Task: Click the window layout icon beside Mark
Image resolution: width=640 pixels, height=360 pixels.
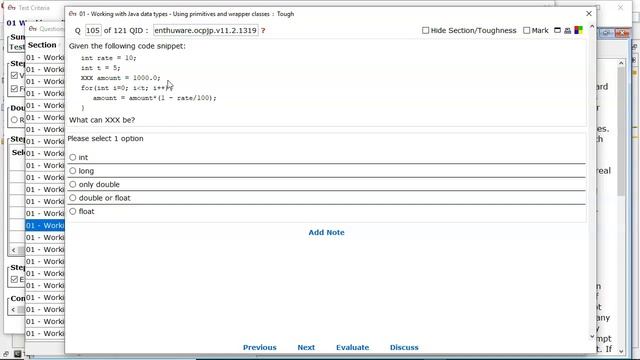Action: click(x=557, y=30)
